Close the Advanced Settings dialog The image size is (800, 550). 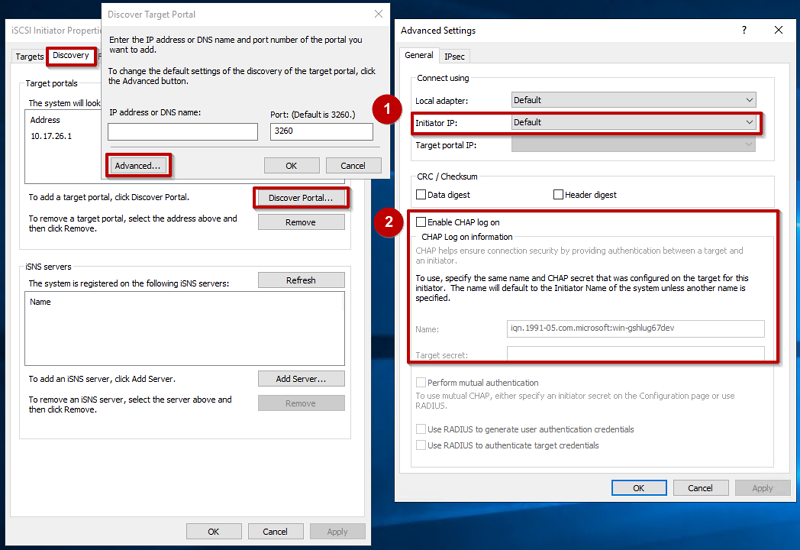[x=778, y=31]
